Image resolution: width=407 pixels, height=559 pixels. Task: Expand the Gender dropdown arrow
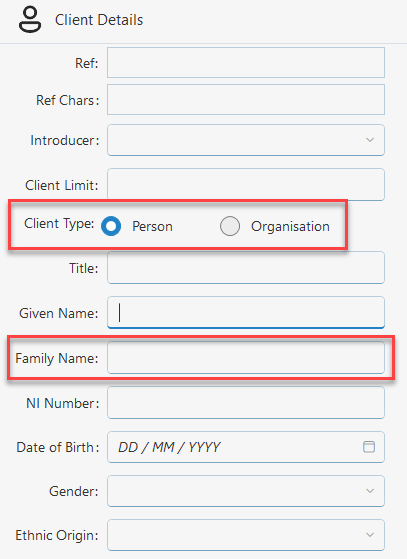tap(370, 491)
